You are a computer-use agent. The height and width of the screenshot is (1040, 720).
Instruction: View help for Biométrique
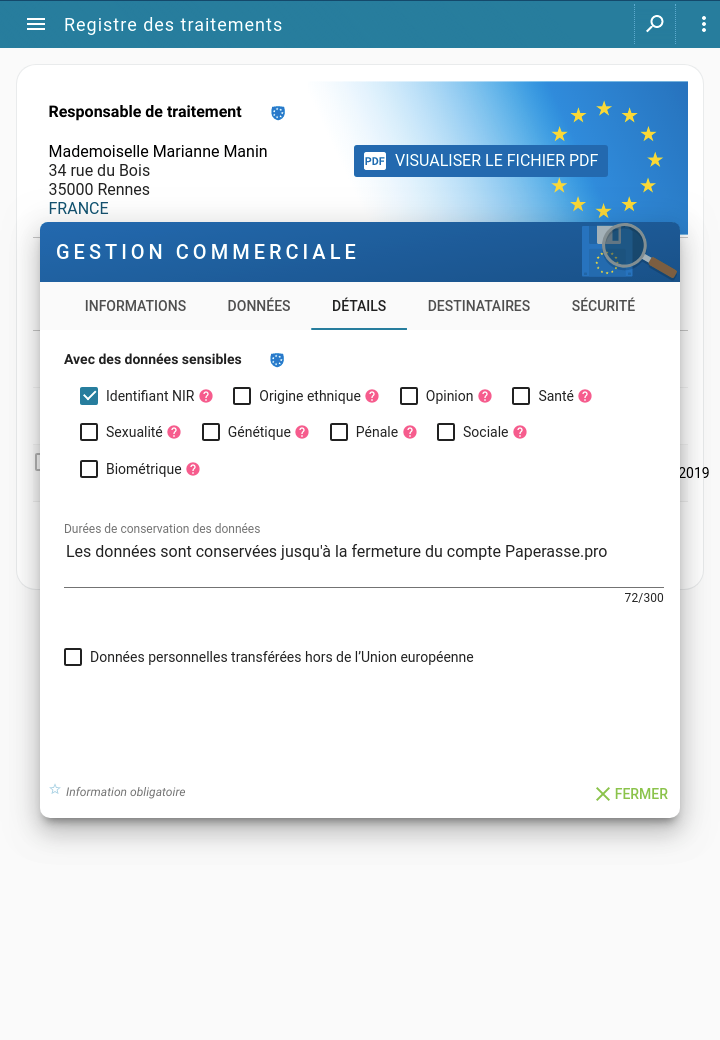click(x=192, y=468)
